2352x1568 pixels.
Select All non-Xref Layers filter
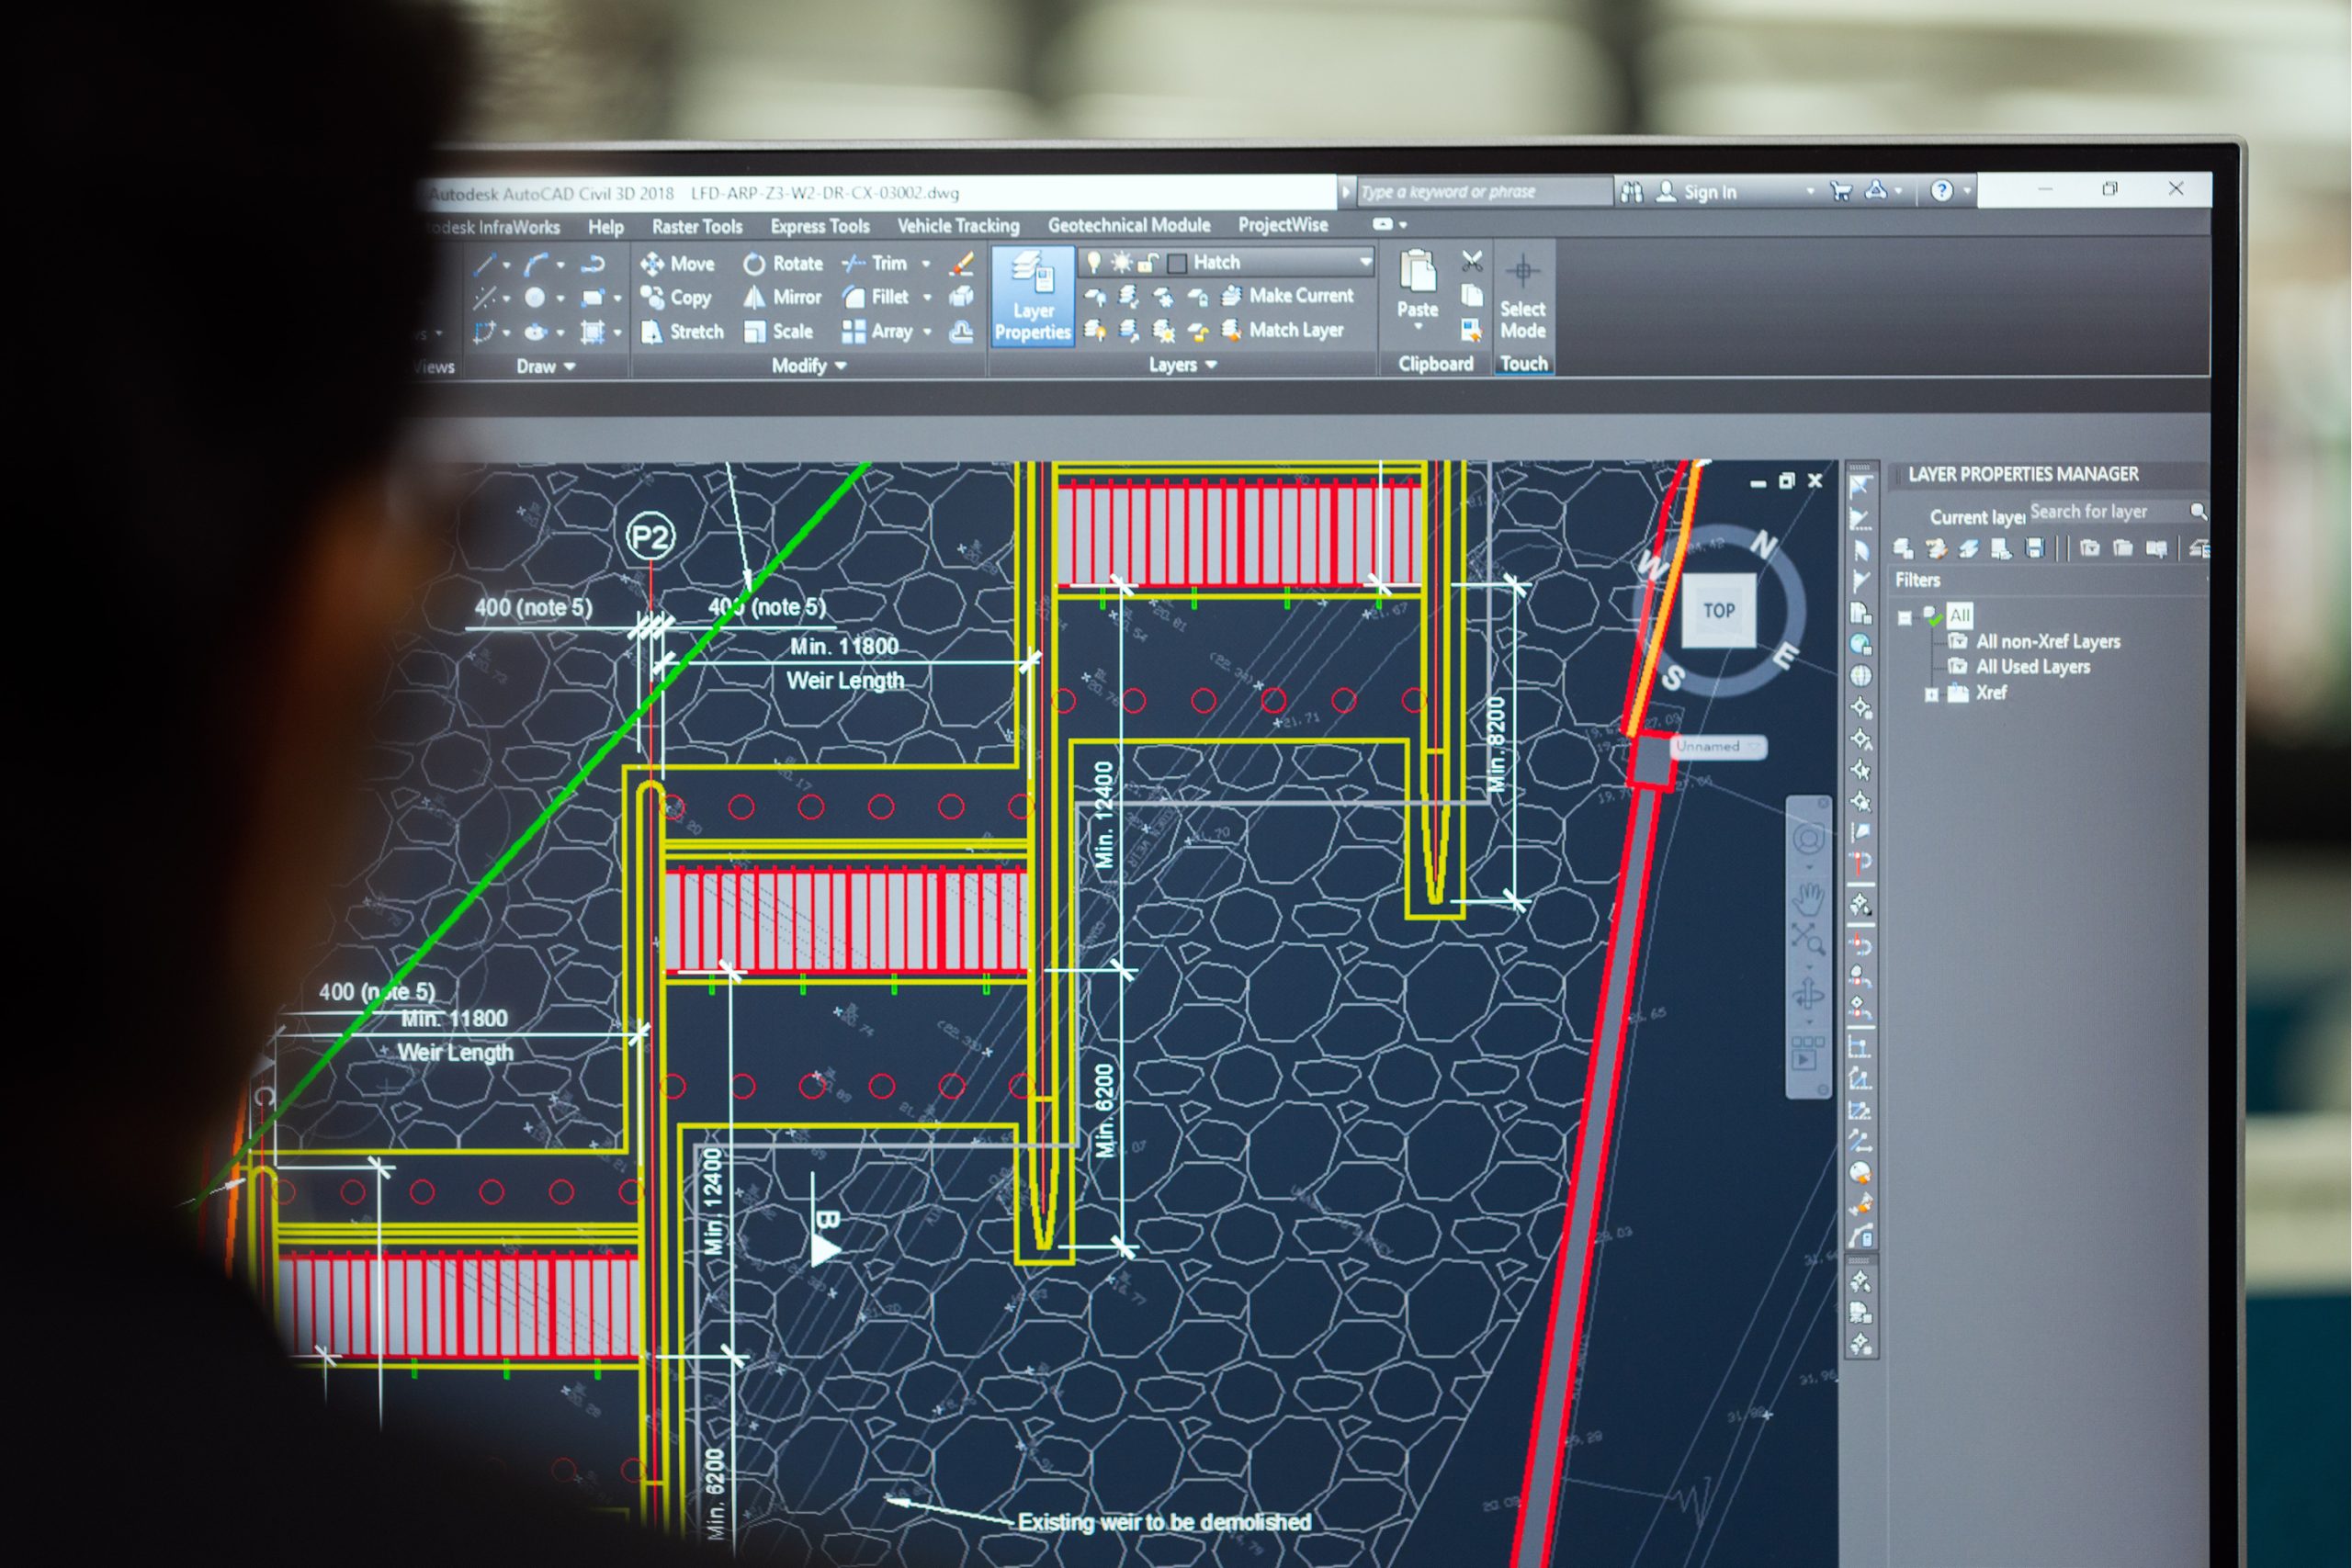(x=2047, y=642)
